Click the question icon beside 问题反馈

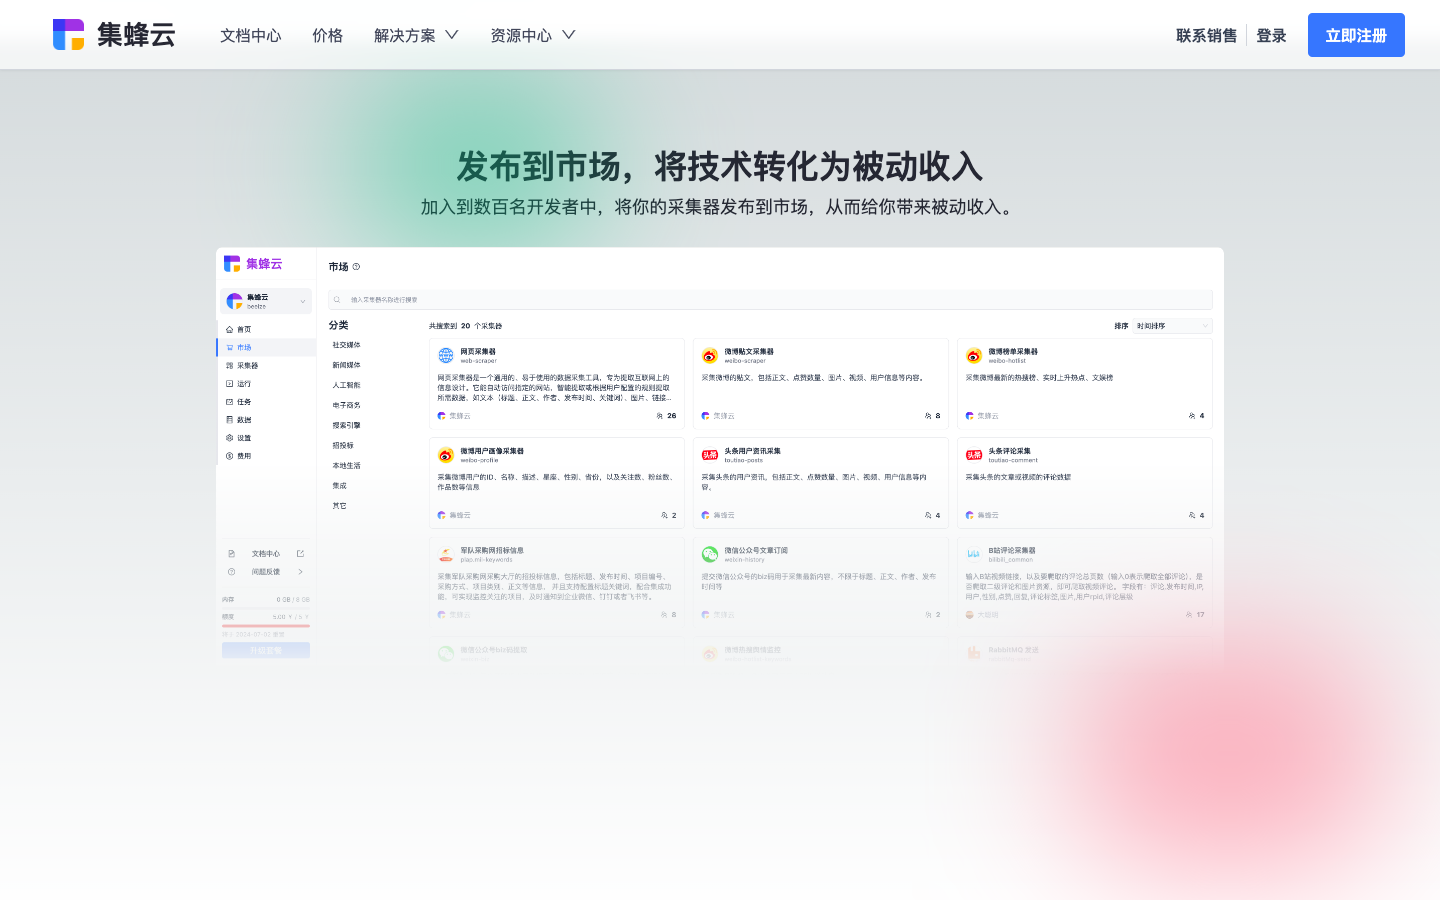(x=231, y=572)
